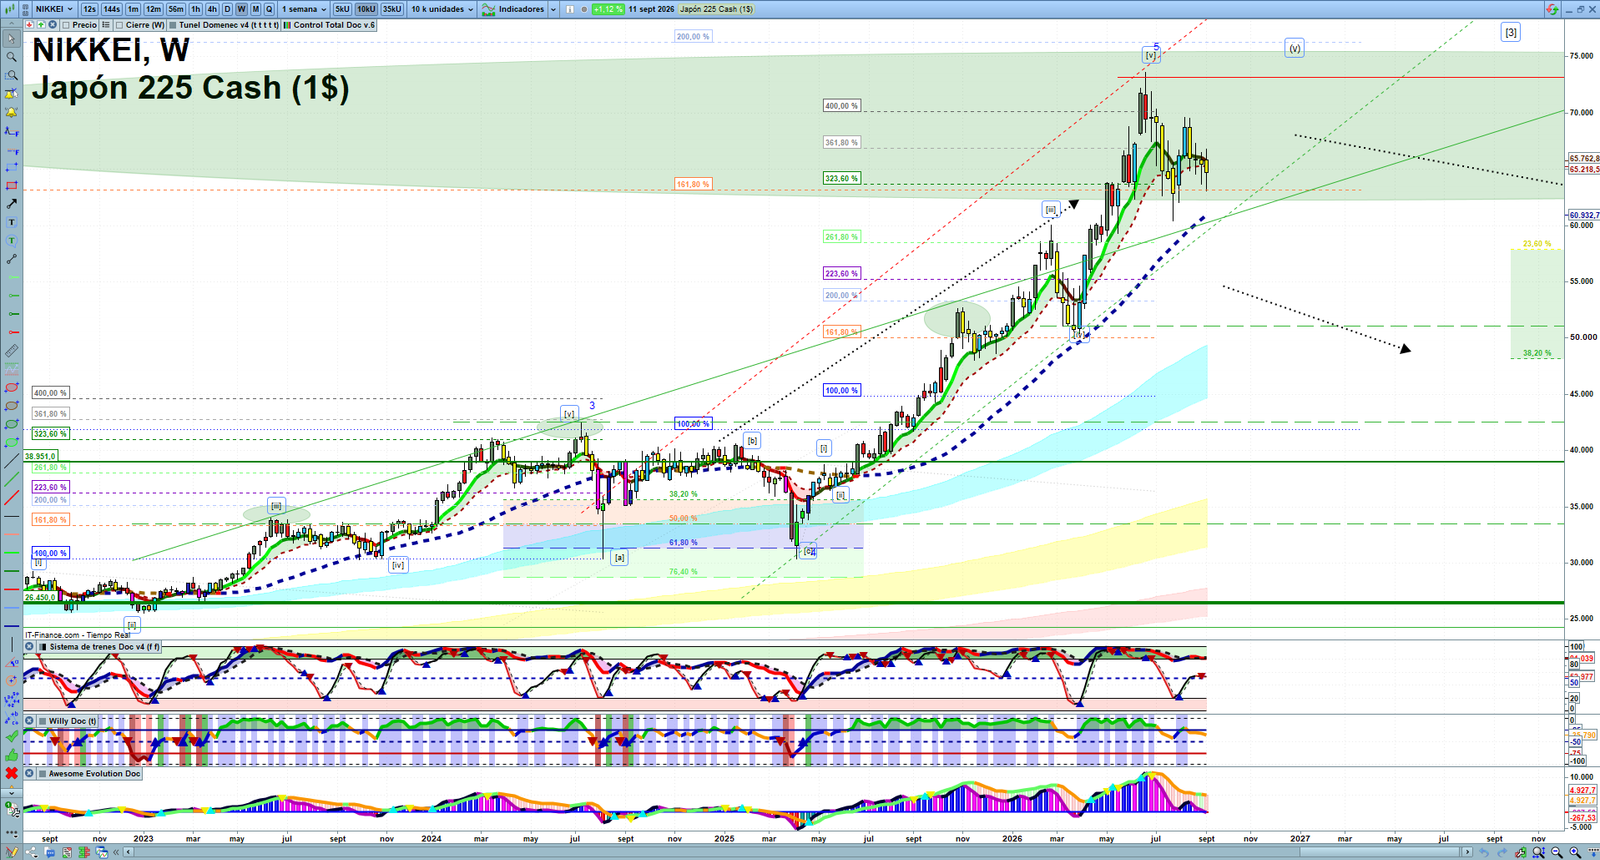
Task: Toggle Awesome Evolution Doc panel checkbox
Action: (42, 773)
